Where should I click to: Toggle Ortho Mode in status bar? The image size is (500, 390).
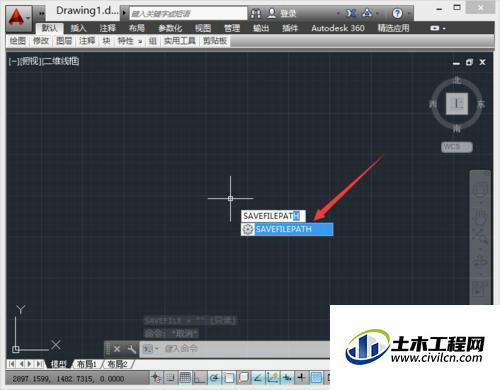point(199,378)
